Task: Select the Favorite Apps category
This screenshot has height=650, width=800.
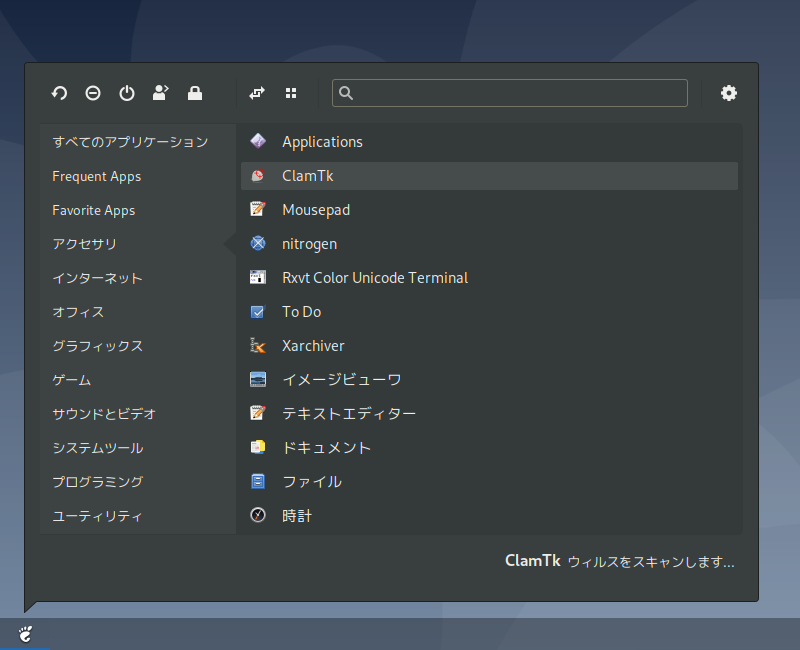Action: pyautogui.click(x=138, y=210)
